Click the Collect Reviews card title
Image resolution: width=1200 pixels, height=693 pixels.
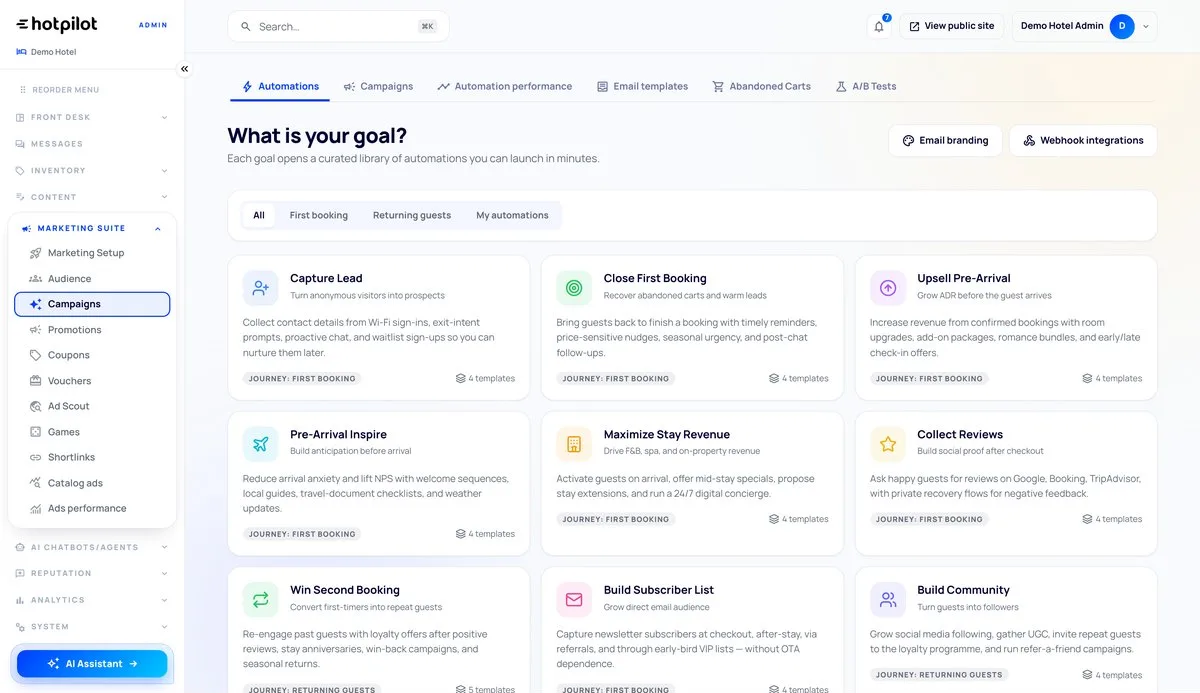pyautogui.click(x=960, y=434)
